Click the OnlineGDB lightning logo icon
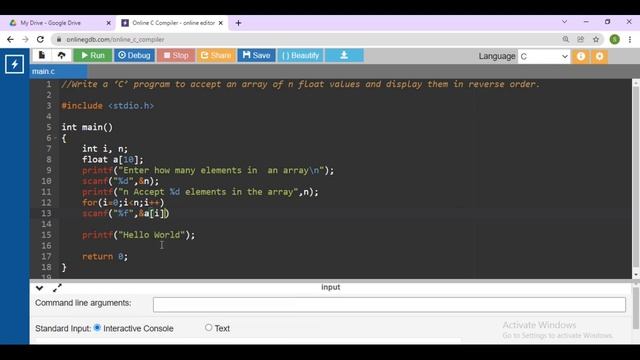The width and height of the screenshot is (640, 360). (x=14, y=64)
